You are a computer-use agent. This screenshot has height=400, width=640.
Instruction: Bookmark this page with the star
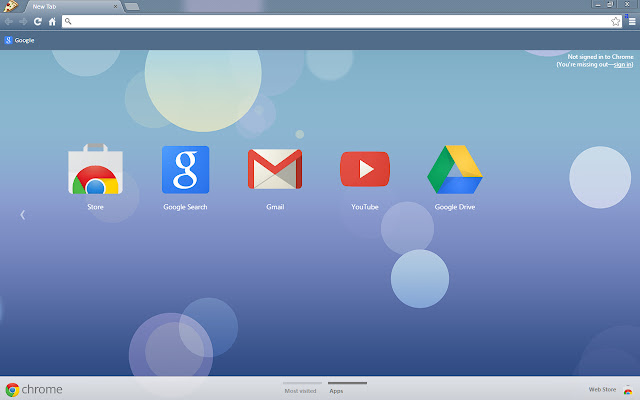616,22
